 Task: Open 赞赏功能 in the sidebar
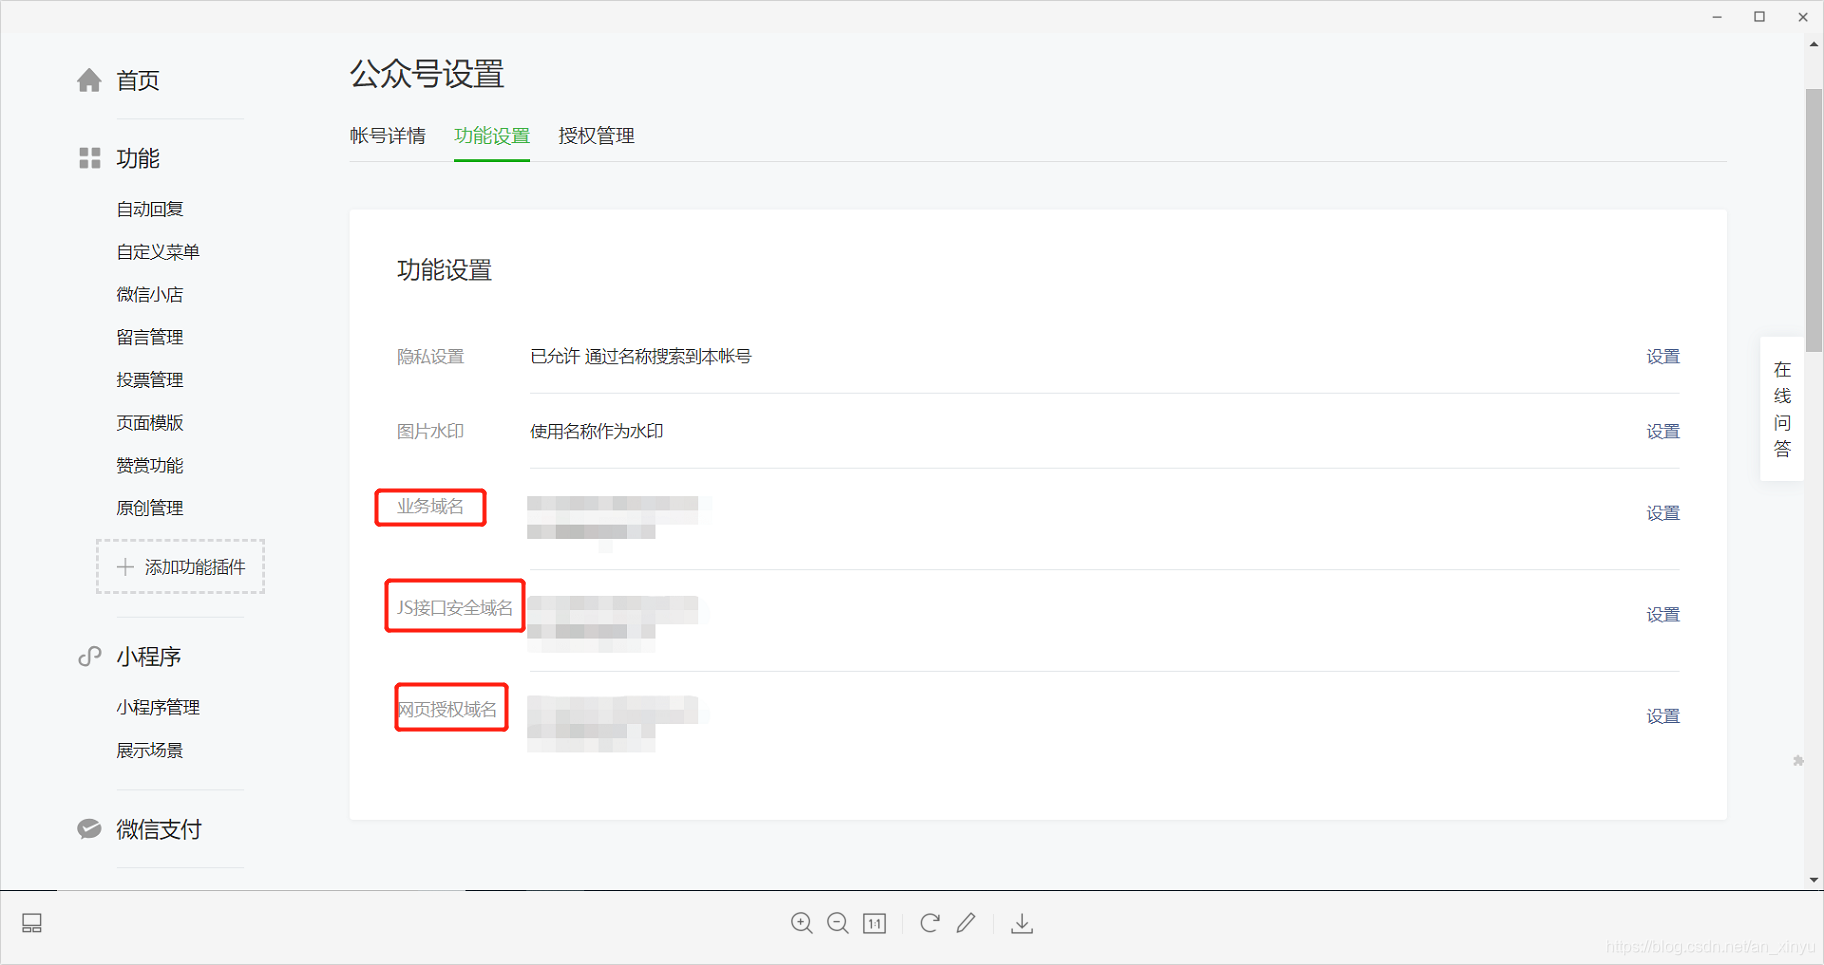pyautogui.click(x=150, y=465)
